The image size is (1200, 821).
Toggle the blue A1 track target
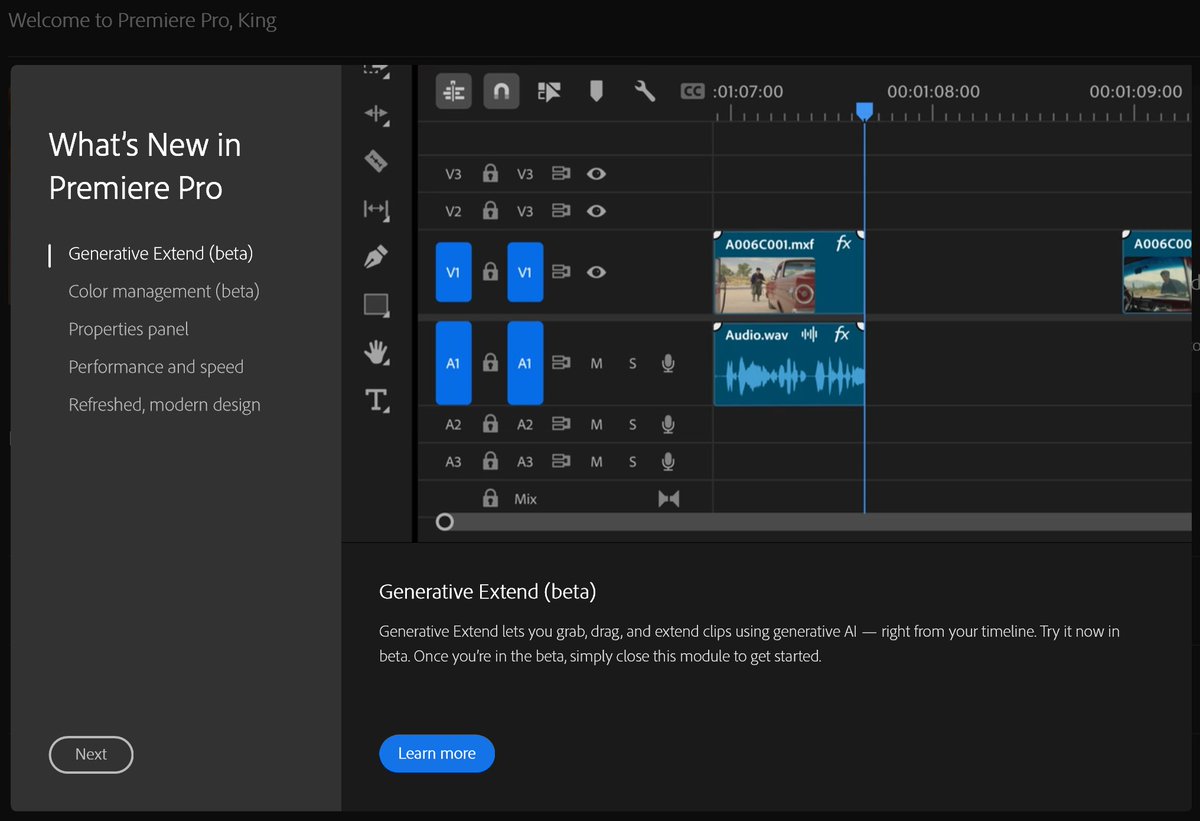click(x=525, y=363)
